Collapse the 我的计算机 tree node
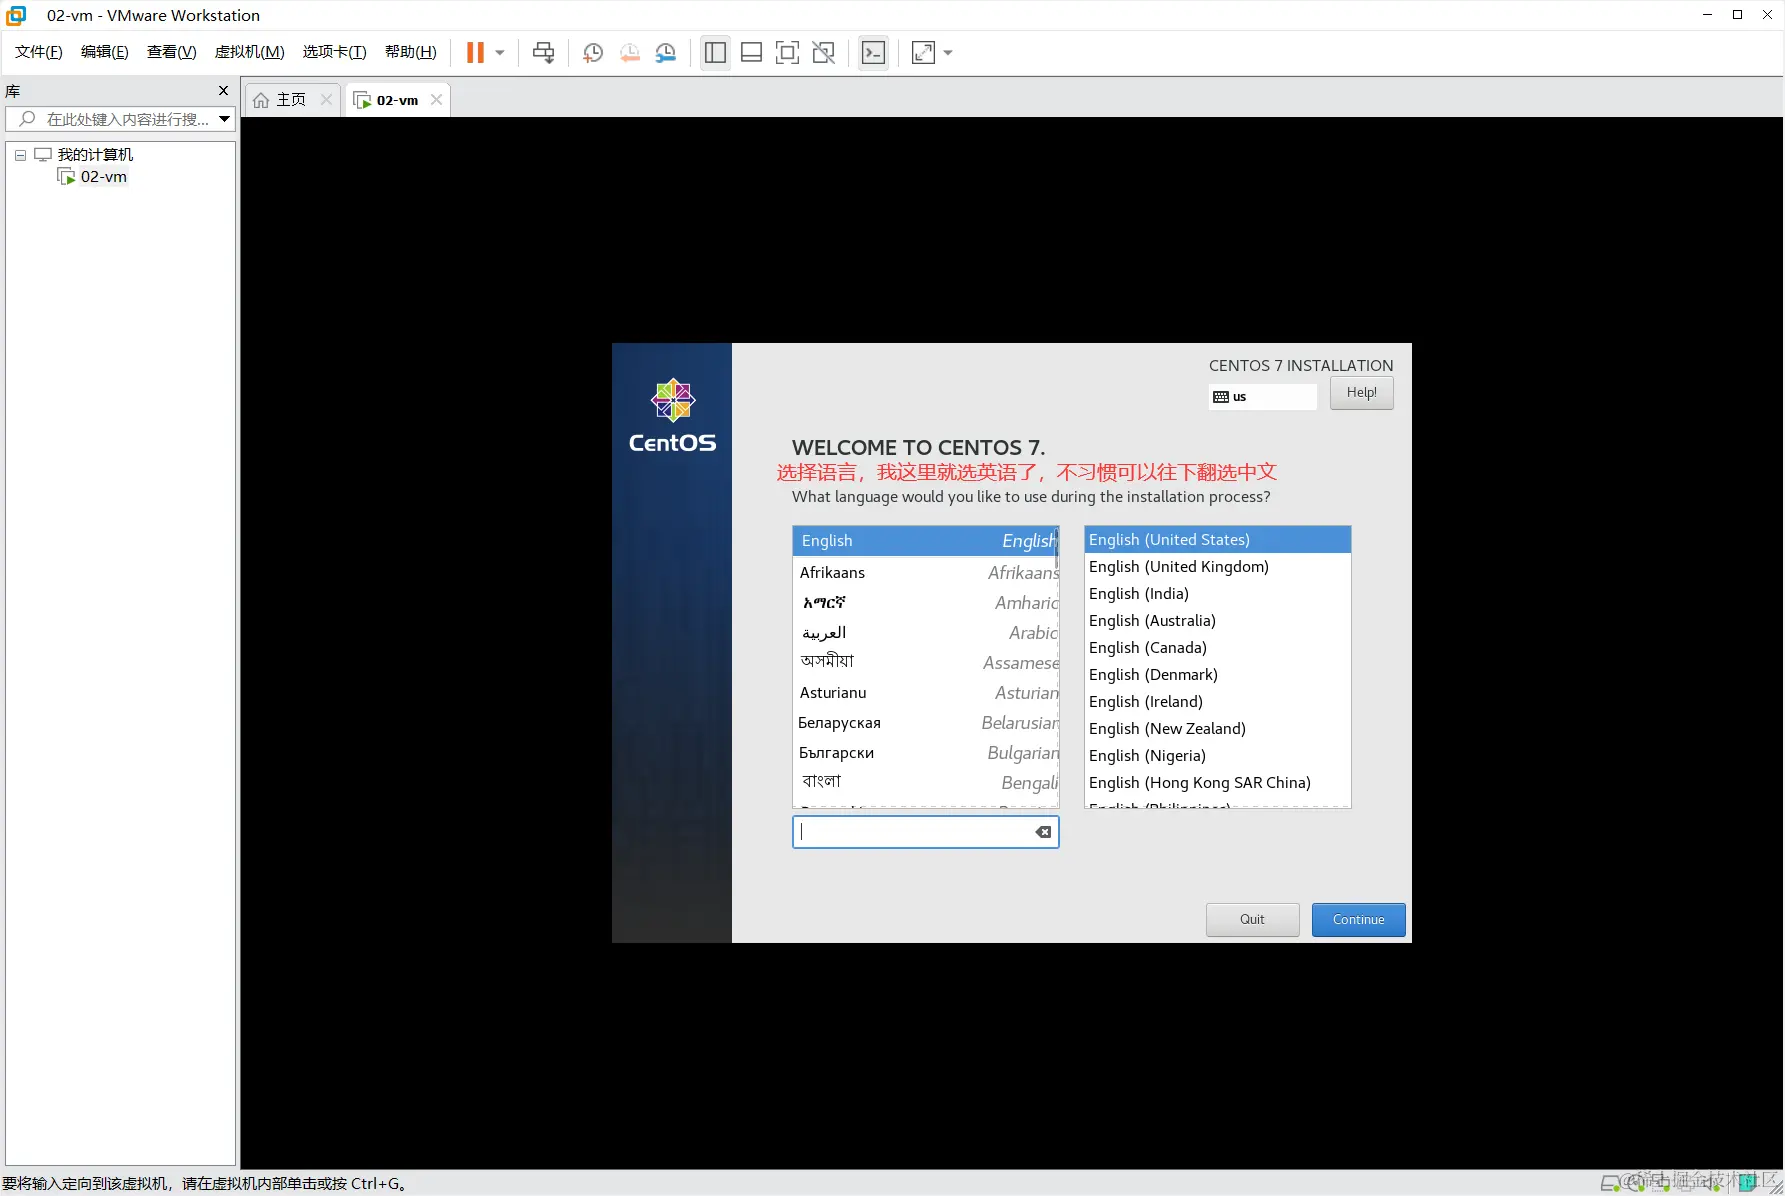The height and width of the screenshot is (1196, 1785). coord(20,155)
